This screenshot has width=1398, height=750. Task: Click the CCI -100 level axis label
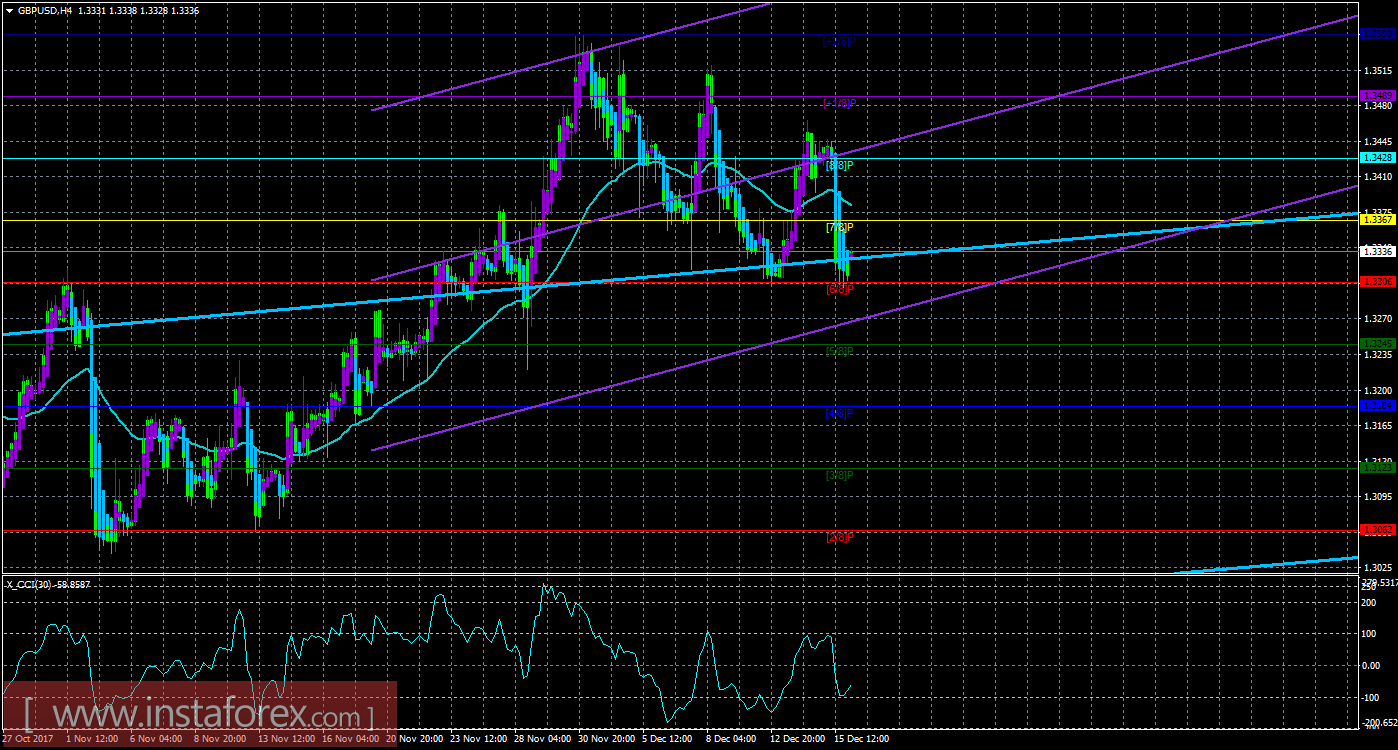pyautogui.click(x=1373, y=696)
